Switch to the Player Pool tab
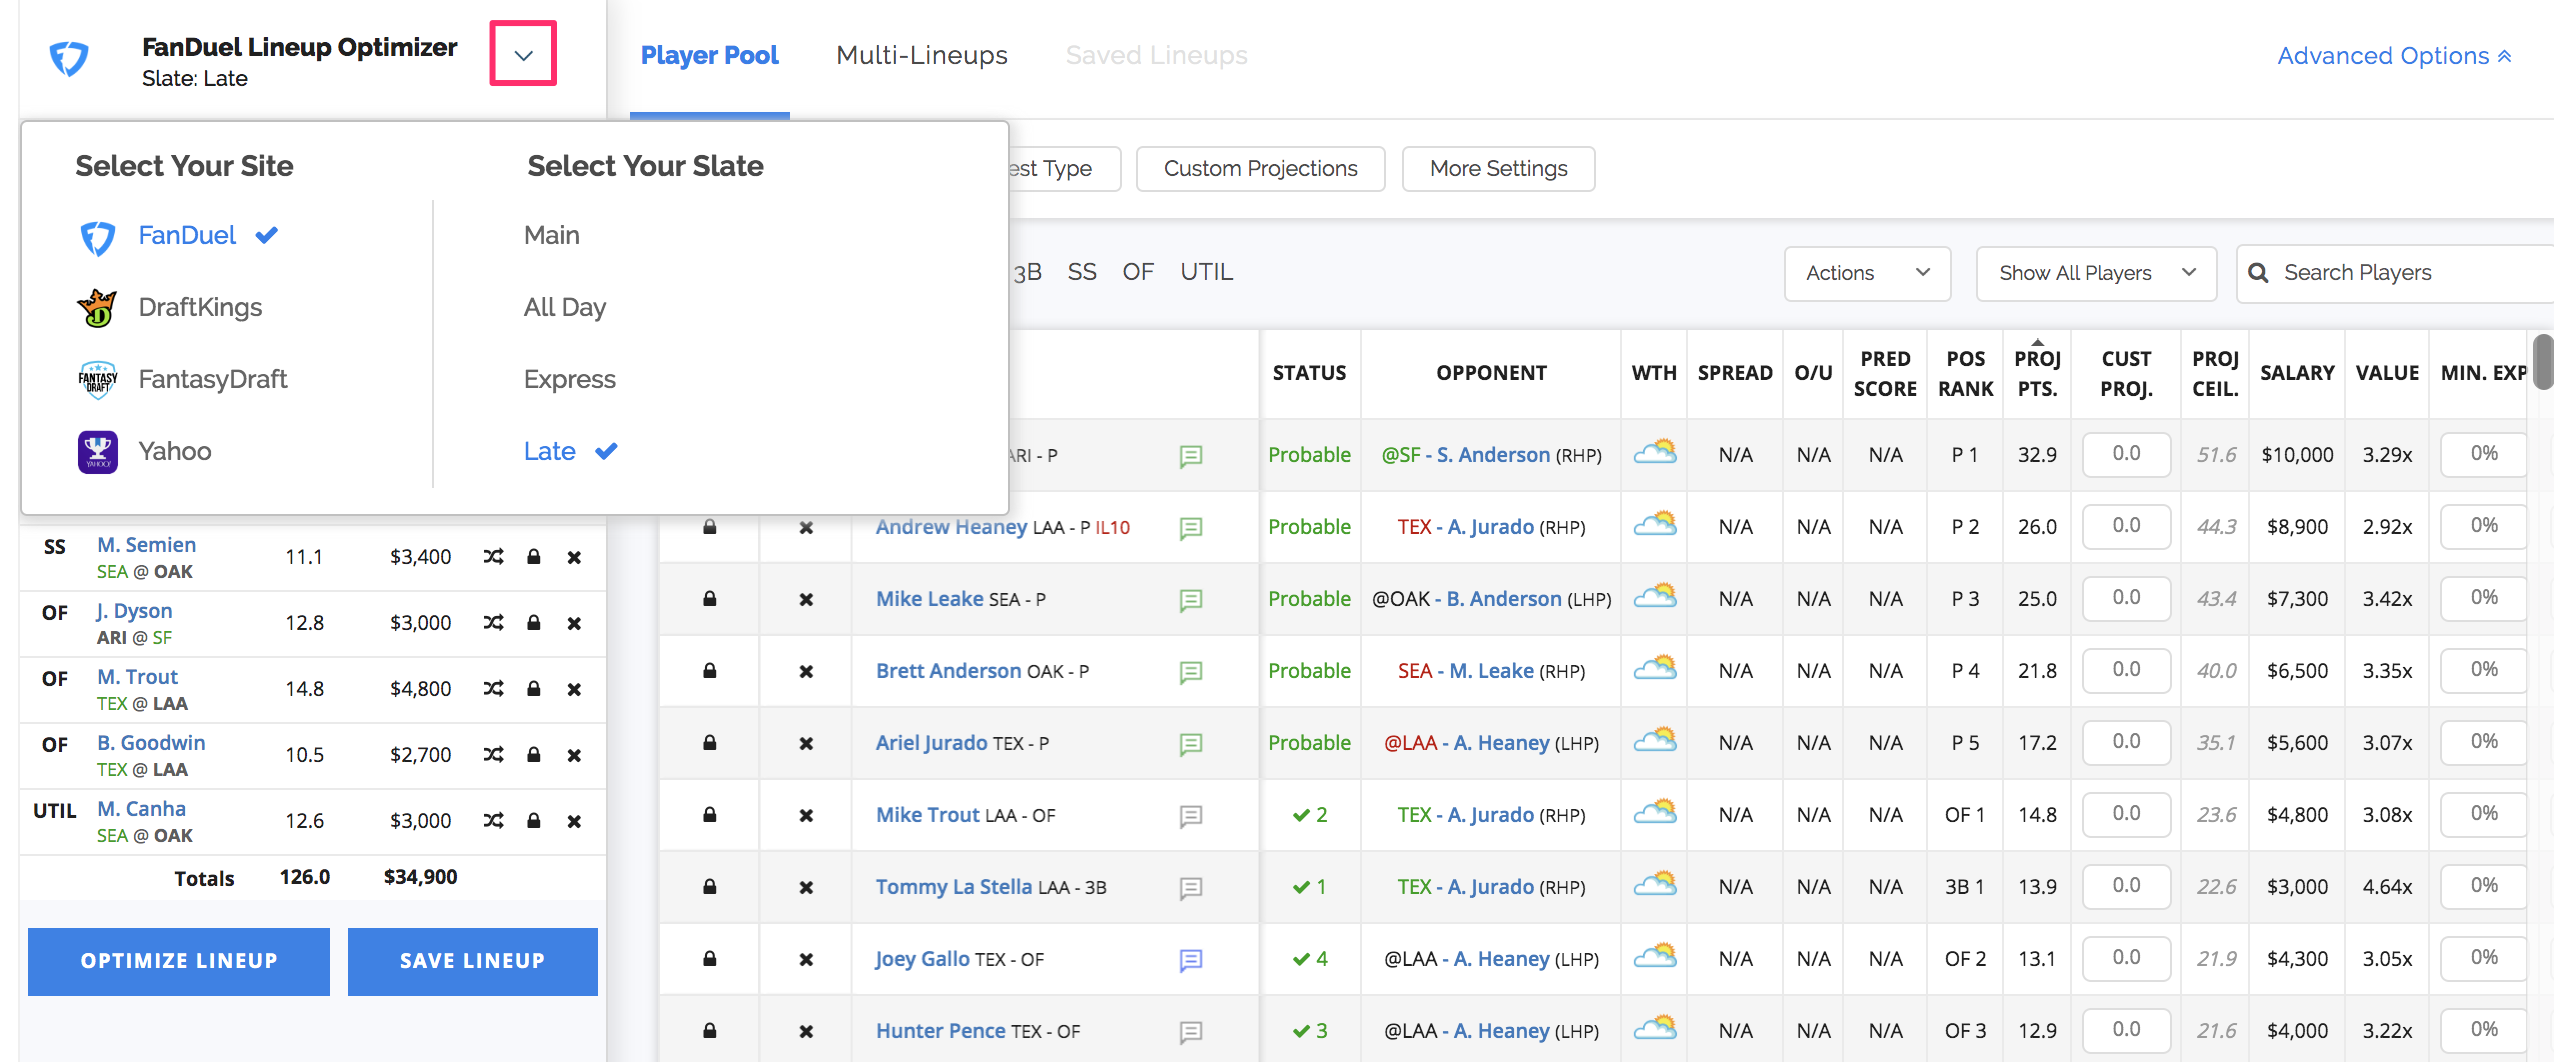The height and width of the screenshot is (1062, 2554). click(709, 55)
